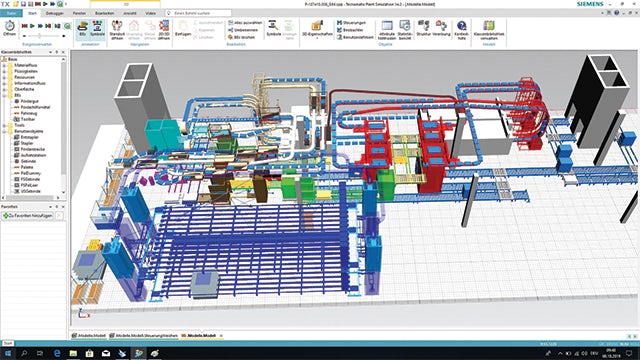Click the save icon in quick access toolbar
This screenshot has width=640, height=360.
pos(23,4)
